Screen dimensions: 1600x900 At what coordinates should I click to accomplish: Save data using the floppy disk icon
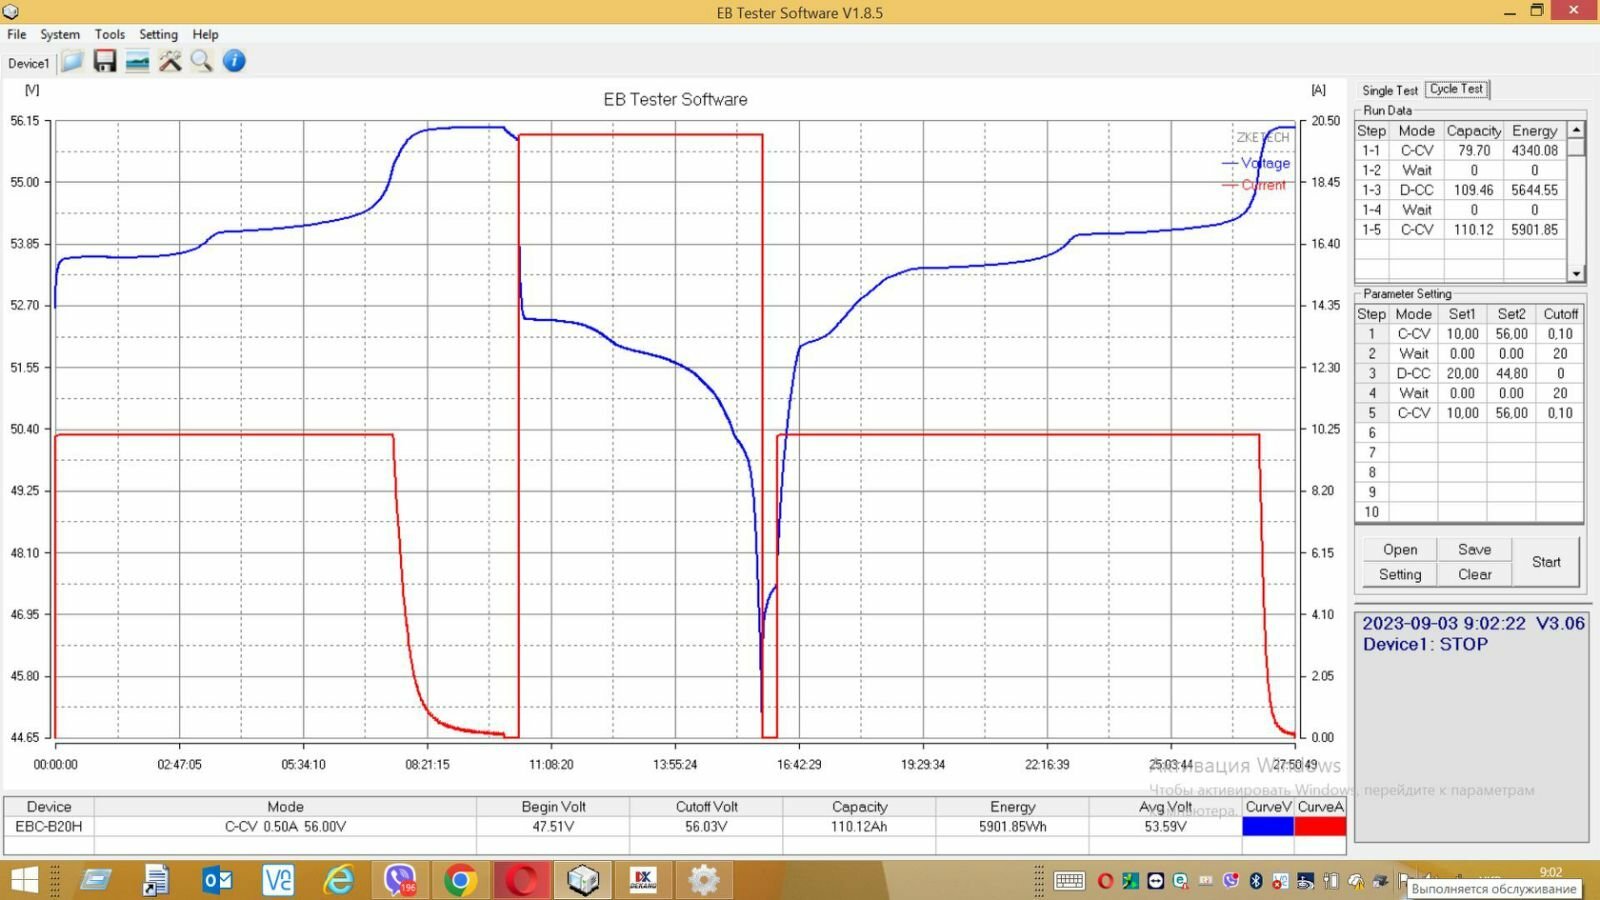click(x=105, y=62)
